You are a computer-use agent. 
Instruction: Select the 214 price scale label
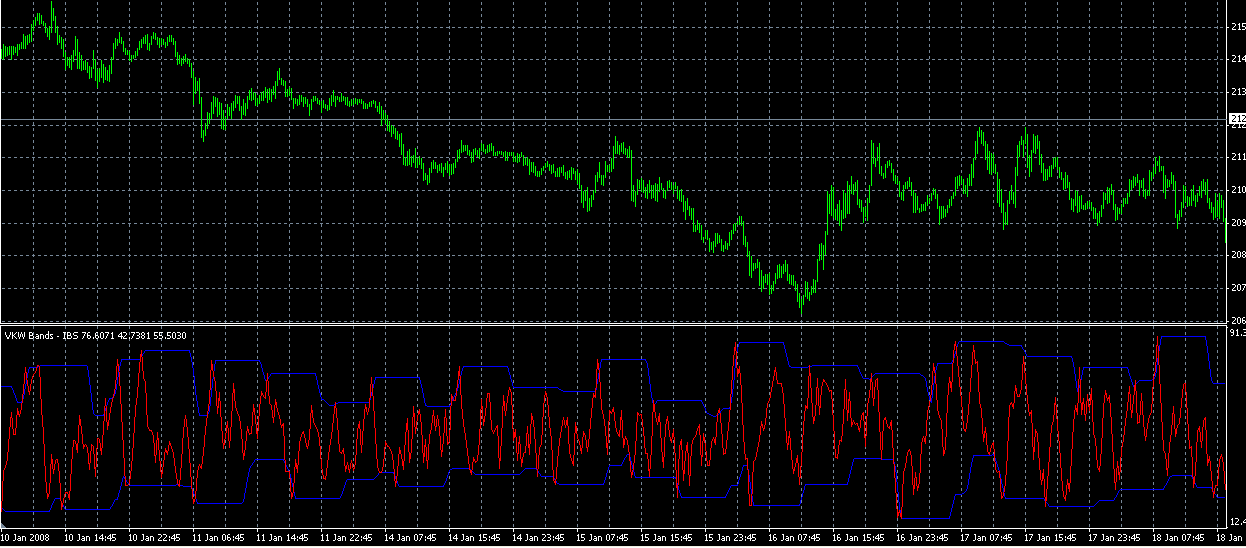click(x=1238, y=60)
